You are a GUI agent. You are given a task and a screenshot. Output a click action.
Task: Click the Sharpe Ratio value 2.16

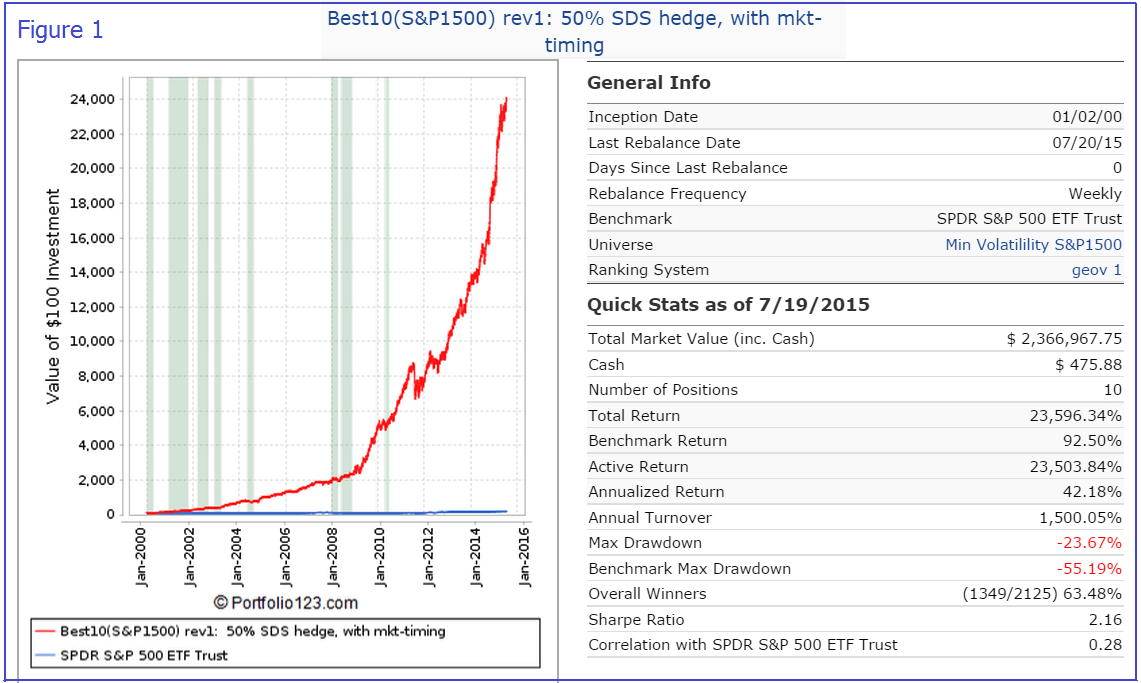(1105, 620)
